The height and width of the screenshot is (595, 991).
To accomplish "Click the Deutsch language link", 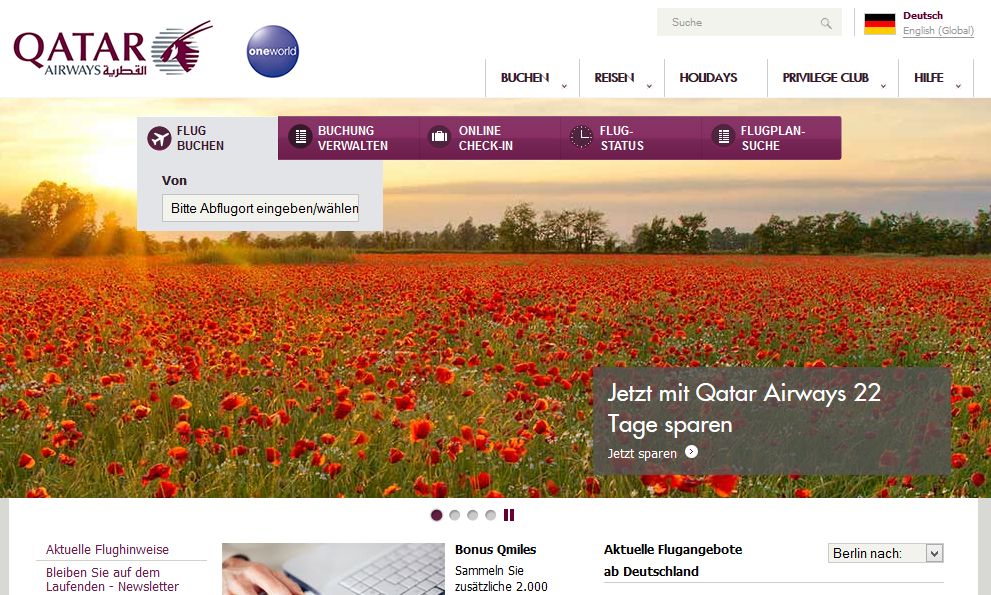I will point(923,15).
